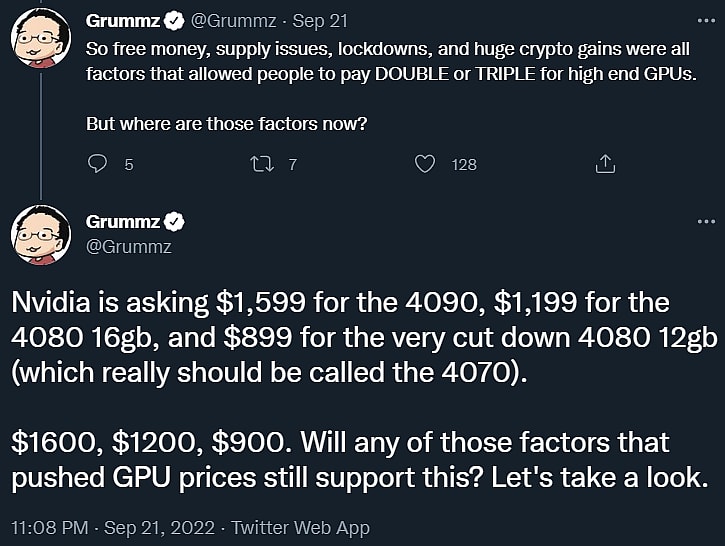Image resolution: width=725 pixels, height=546 pixels.
Task: Open the Sep 21 timestamp link
Action: point(316,20)
